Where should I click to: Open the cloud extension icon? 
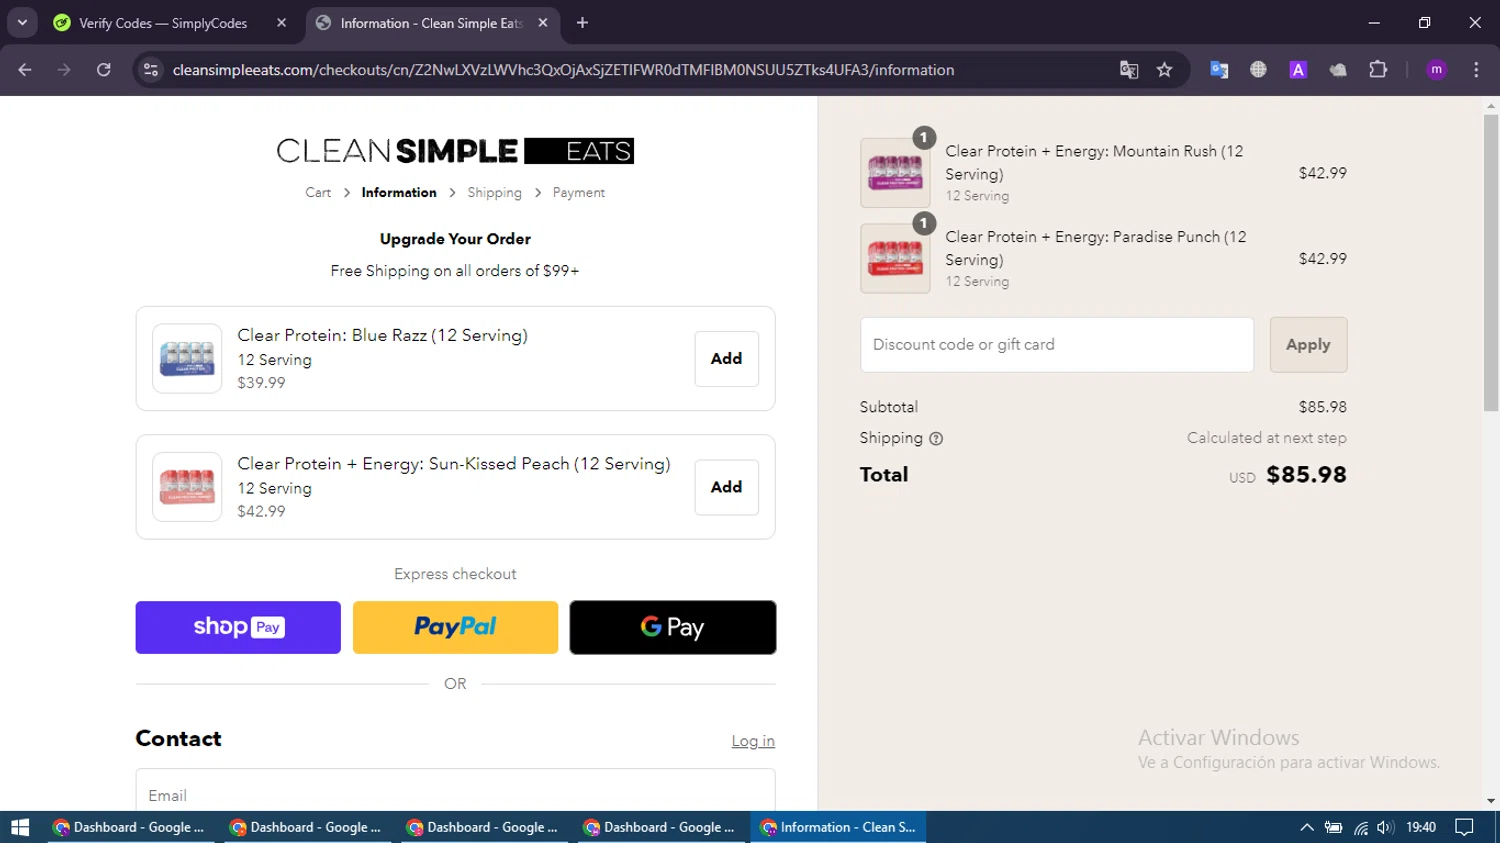click(x=1338, y=70)
